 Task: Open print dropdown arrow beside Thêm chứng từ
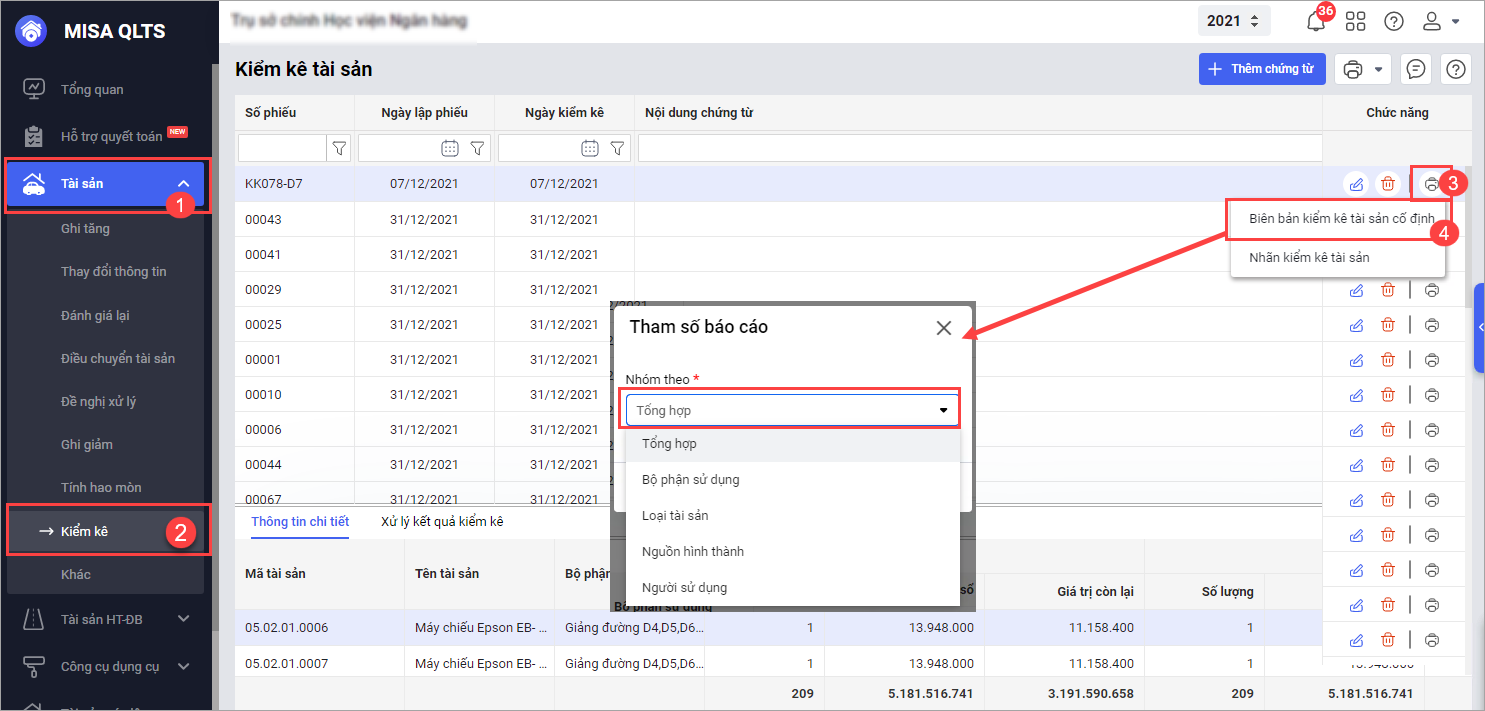coord(1379,69)
